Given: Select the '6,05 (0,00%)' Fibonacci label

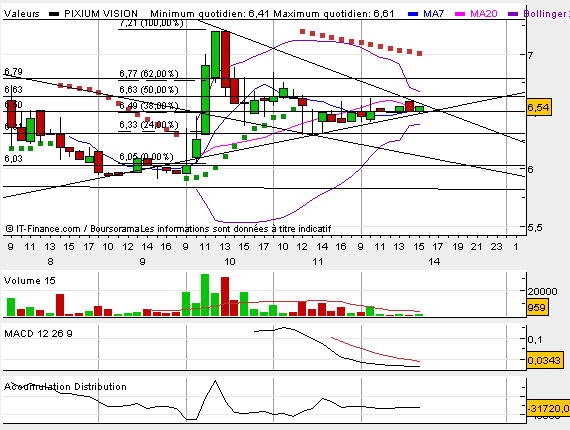Looking at the screenshot, I should coord(146,157).
